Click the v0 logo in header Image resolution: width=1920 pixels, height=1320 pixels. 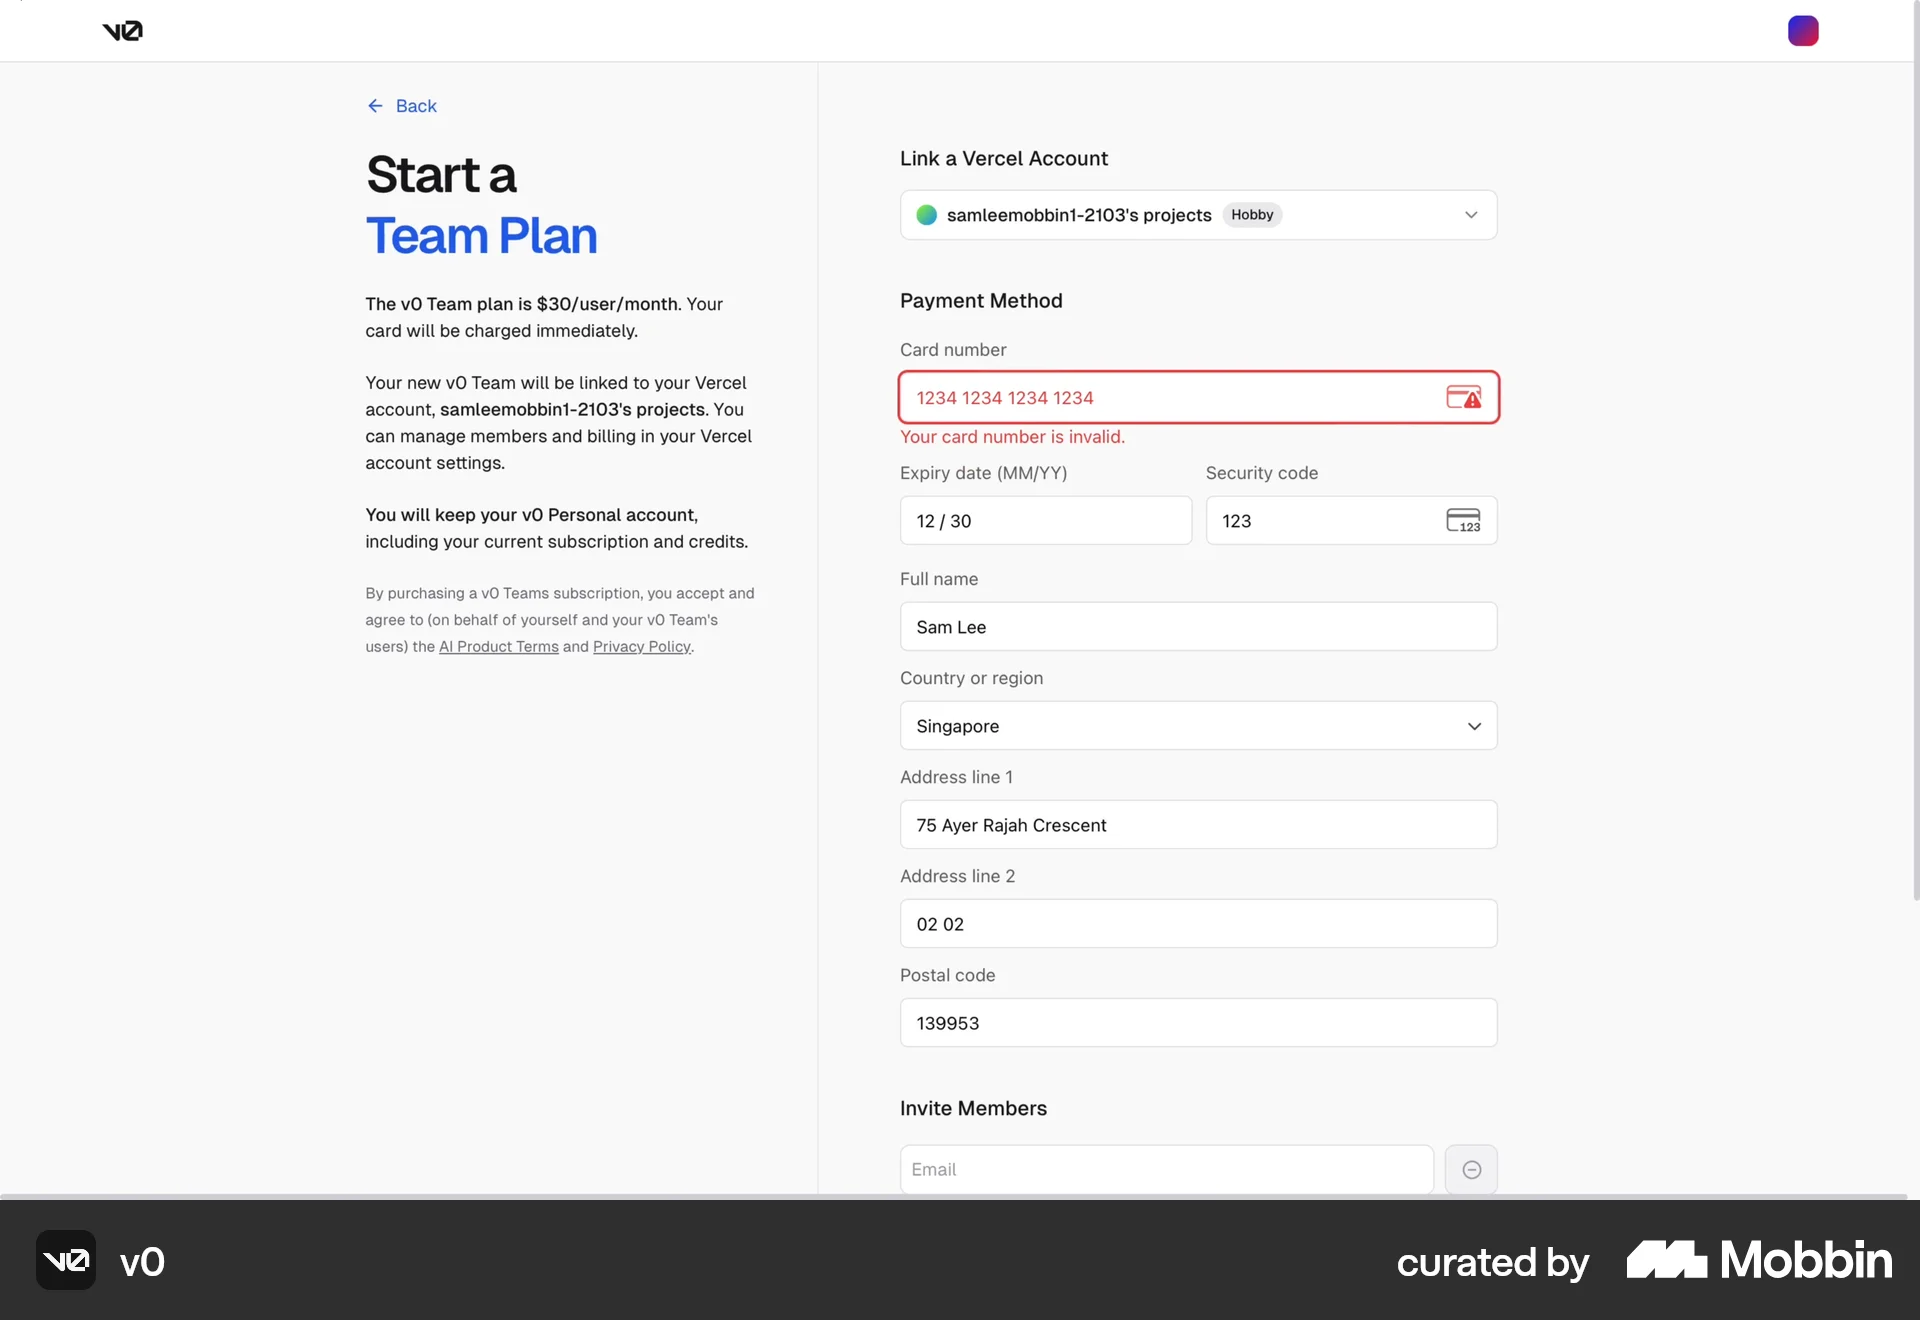coord(122,31)
